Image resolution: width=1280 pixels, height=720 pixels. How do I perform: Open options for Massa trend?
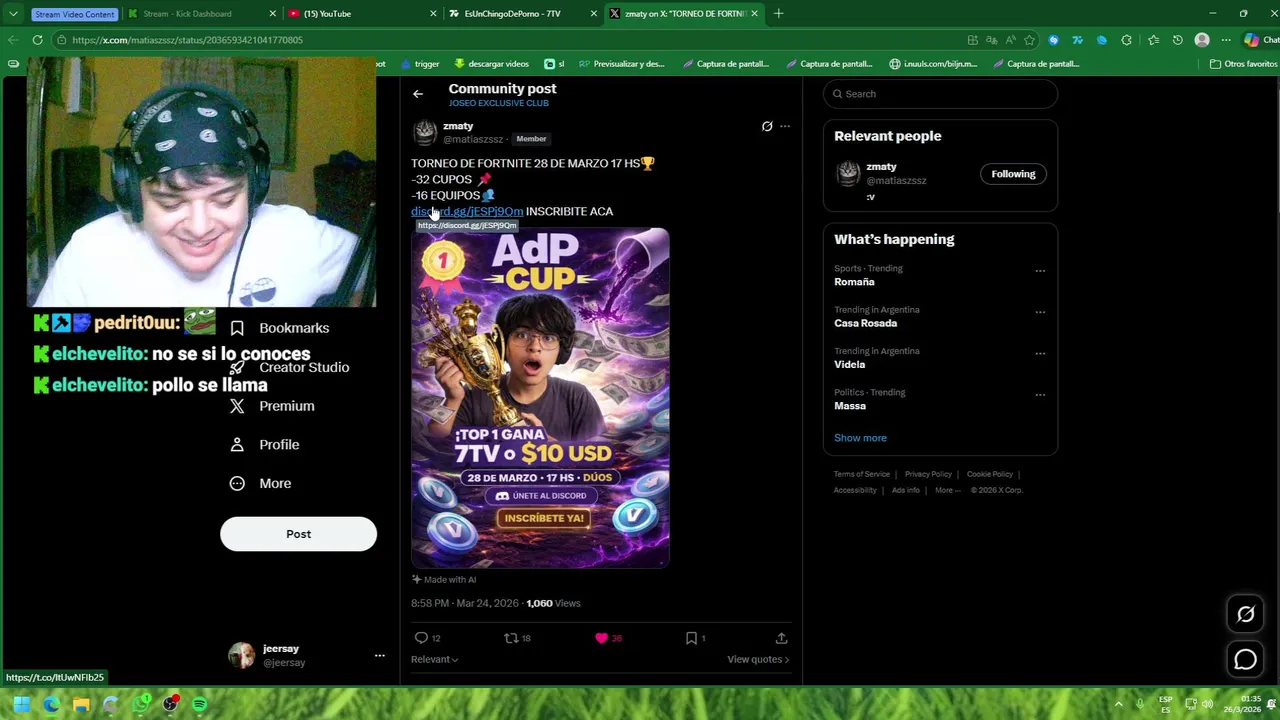(x=1040, y=395)
